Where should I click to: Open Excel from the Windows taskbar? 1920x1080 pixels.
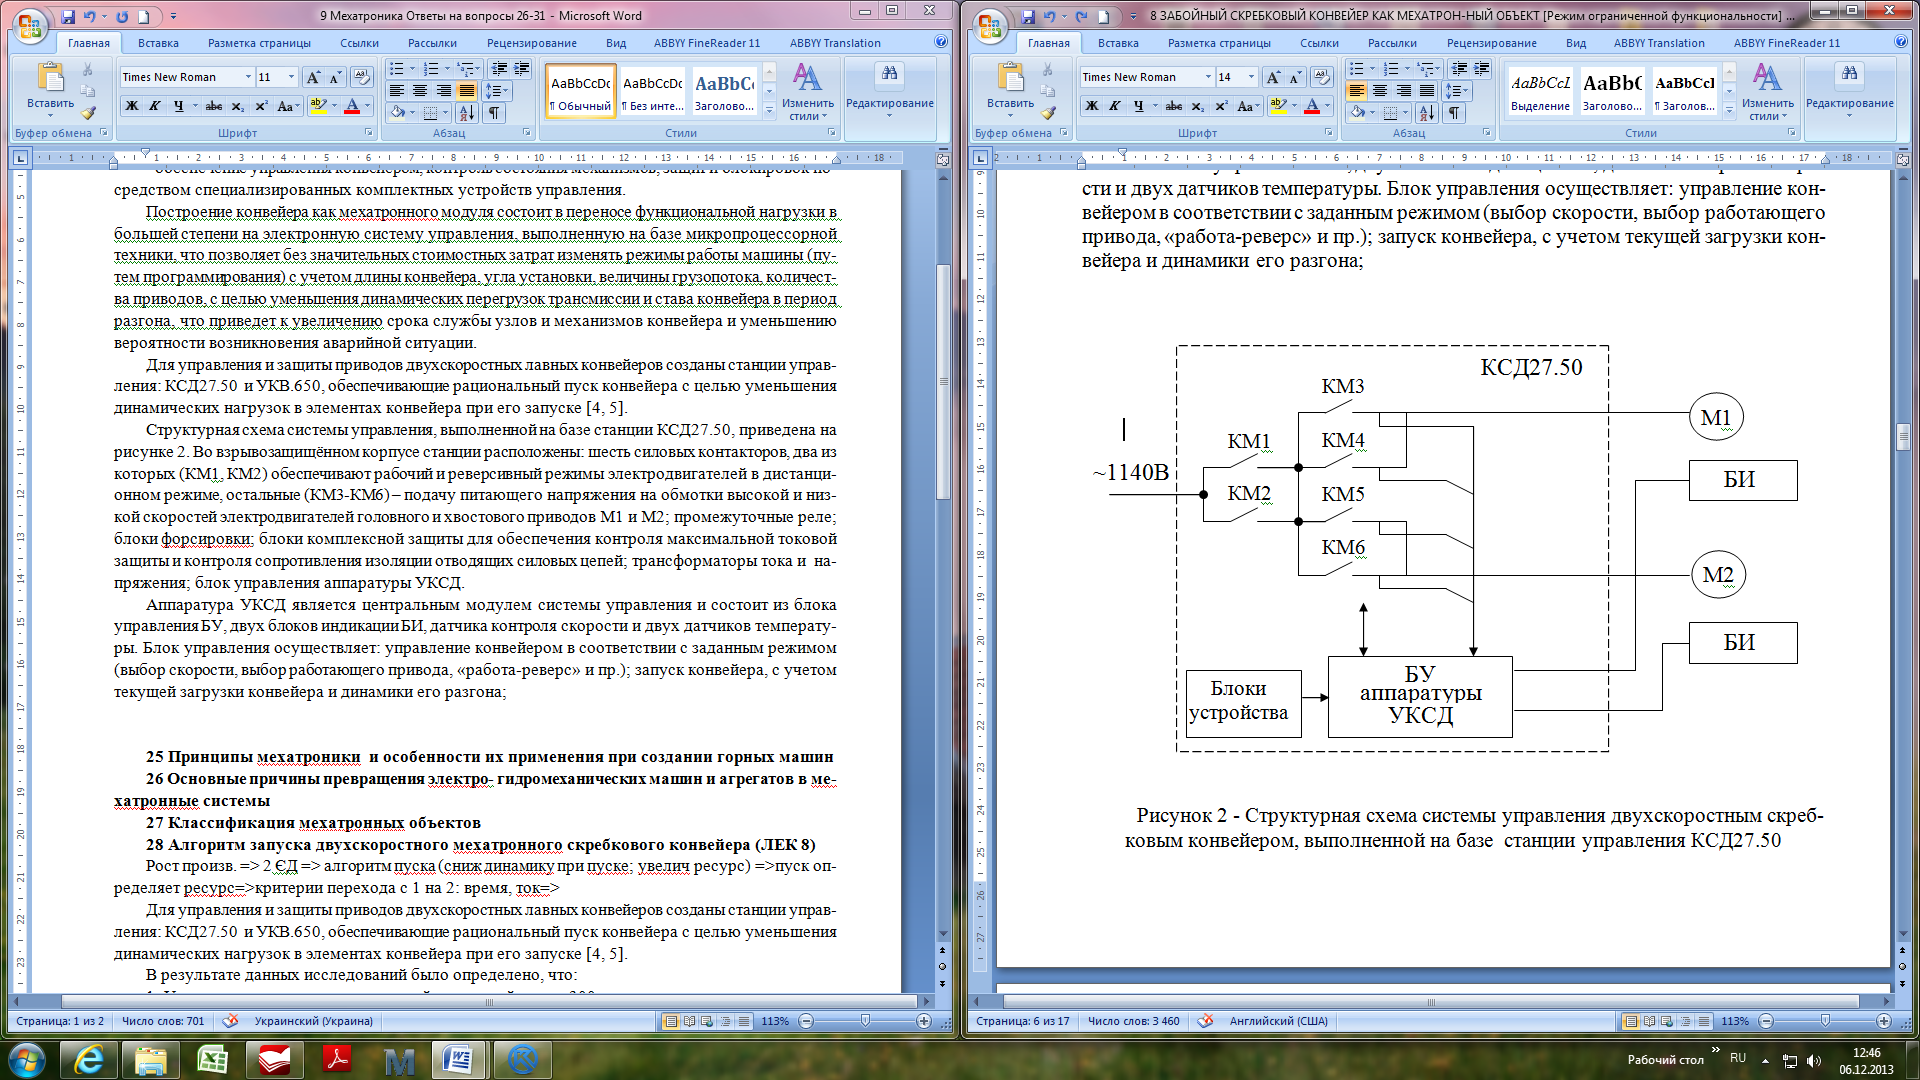212,1059
